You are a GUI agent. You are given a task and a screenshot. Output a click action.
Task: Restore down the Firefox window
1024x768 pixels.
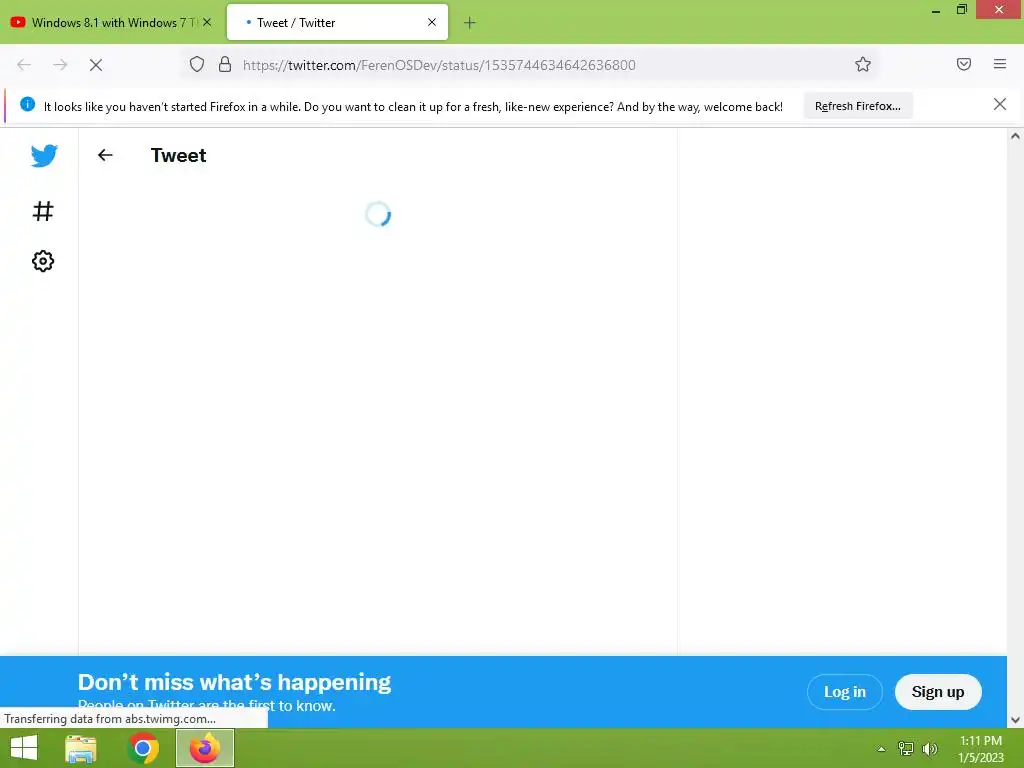[x=961, y=10]
